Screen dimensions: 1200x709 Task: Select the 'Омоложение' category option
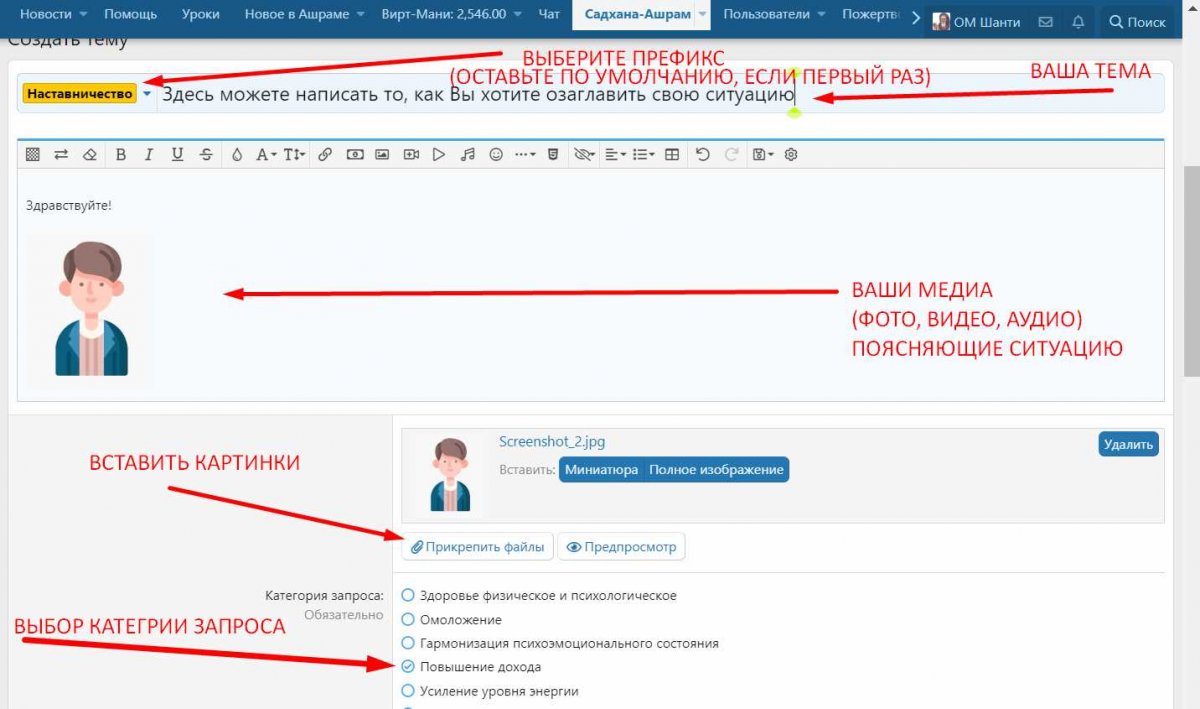tap(408, 620)
